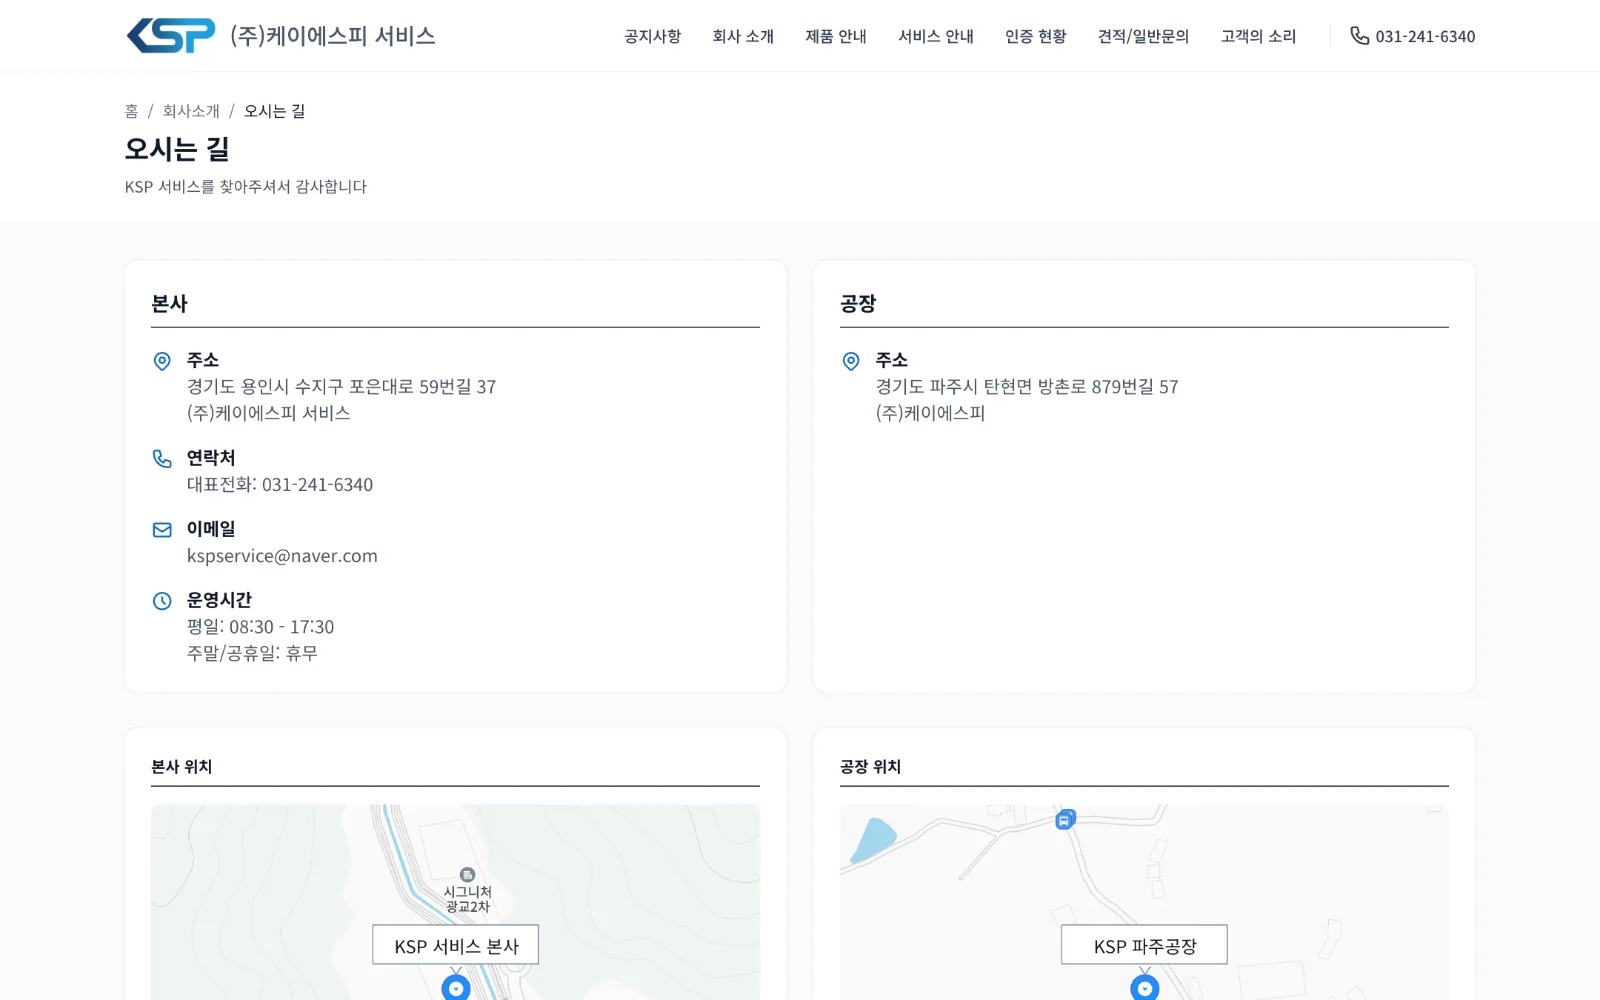Click the 공장 위치 heading
Screen dimensions: 1600x1000
(x=871, y=767)
